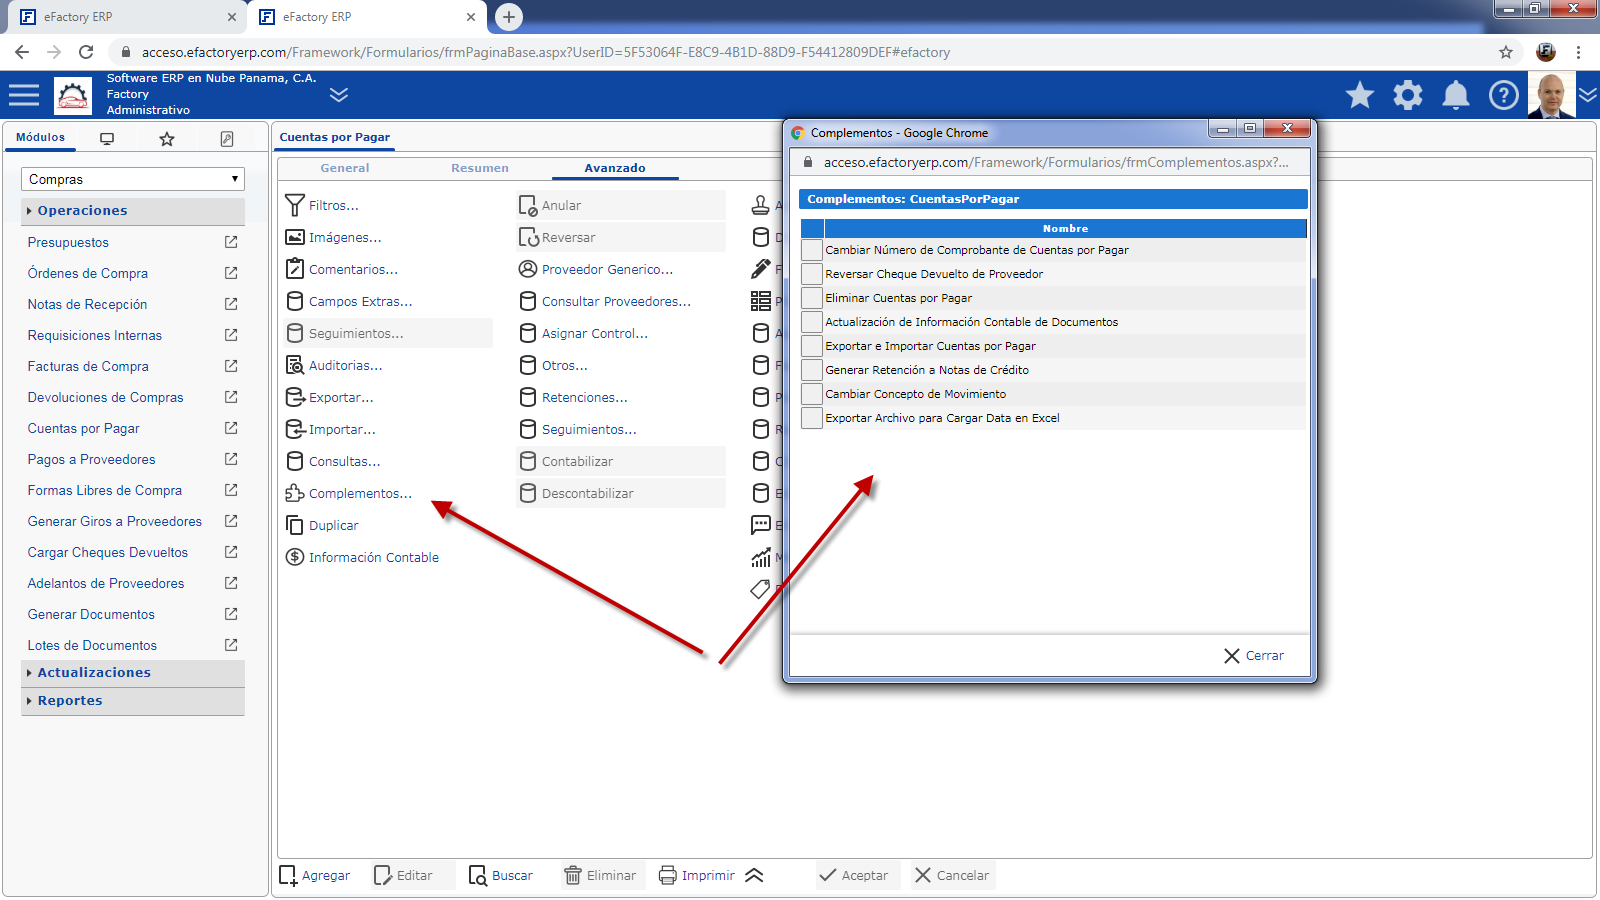Switch to star favorites tab in sidebar
This screenshot has height=900, width=1600.
[x=167, y=139]
